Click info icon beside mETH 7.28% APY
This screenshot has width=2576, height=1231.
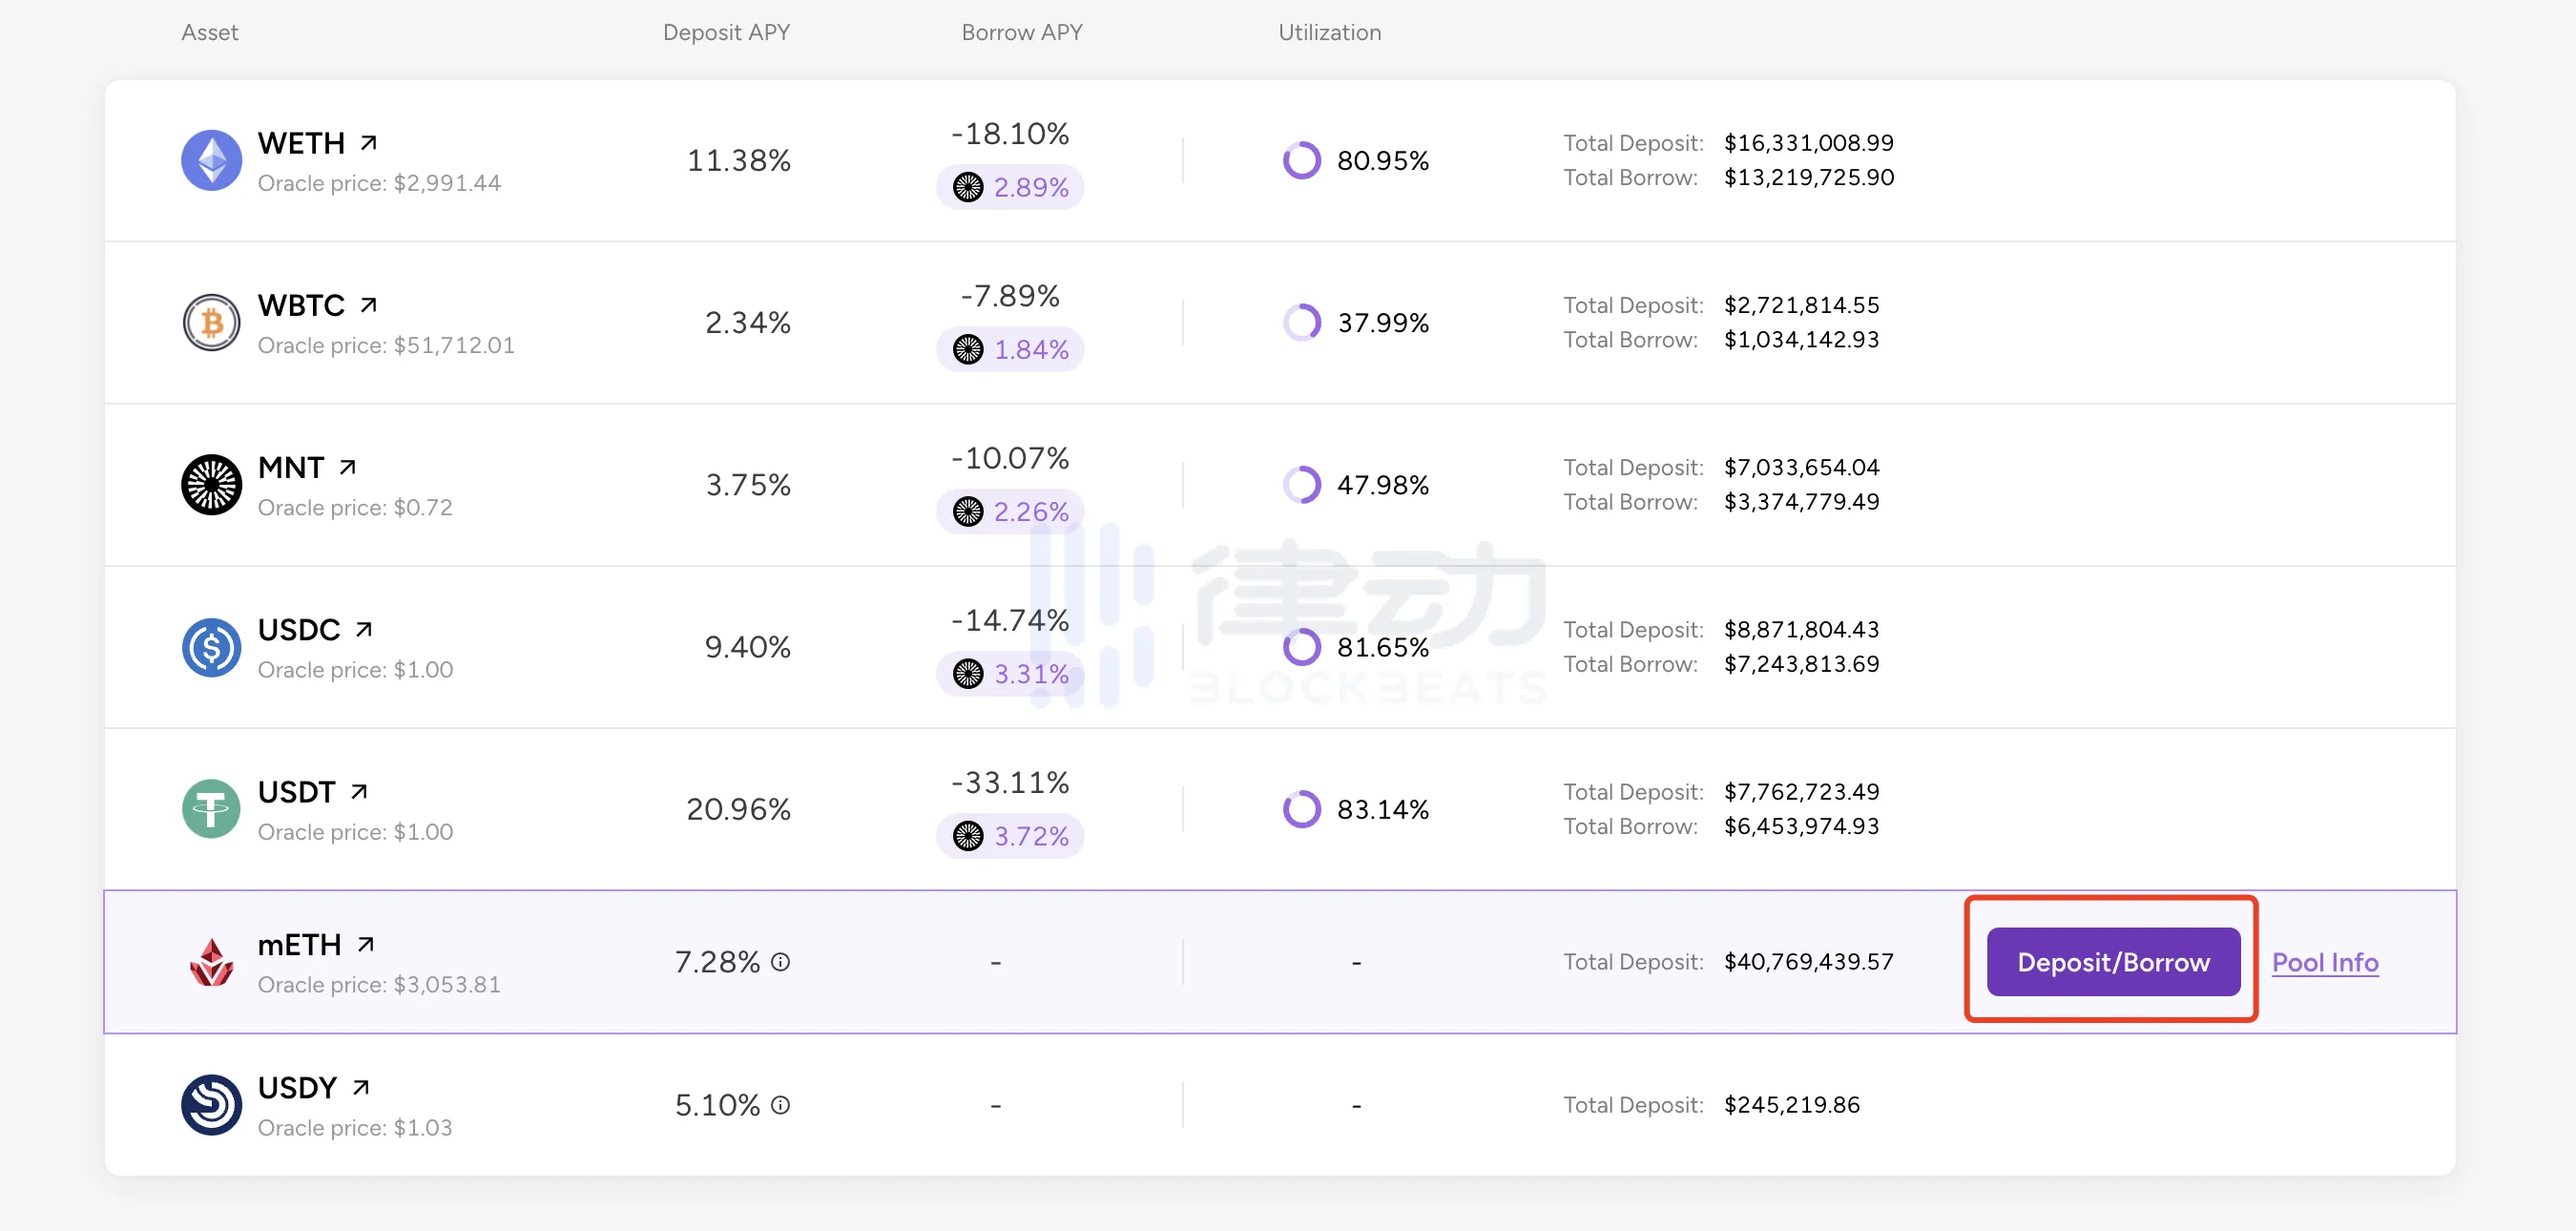781,962
